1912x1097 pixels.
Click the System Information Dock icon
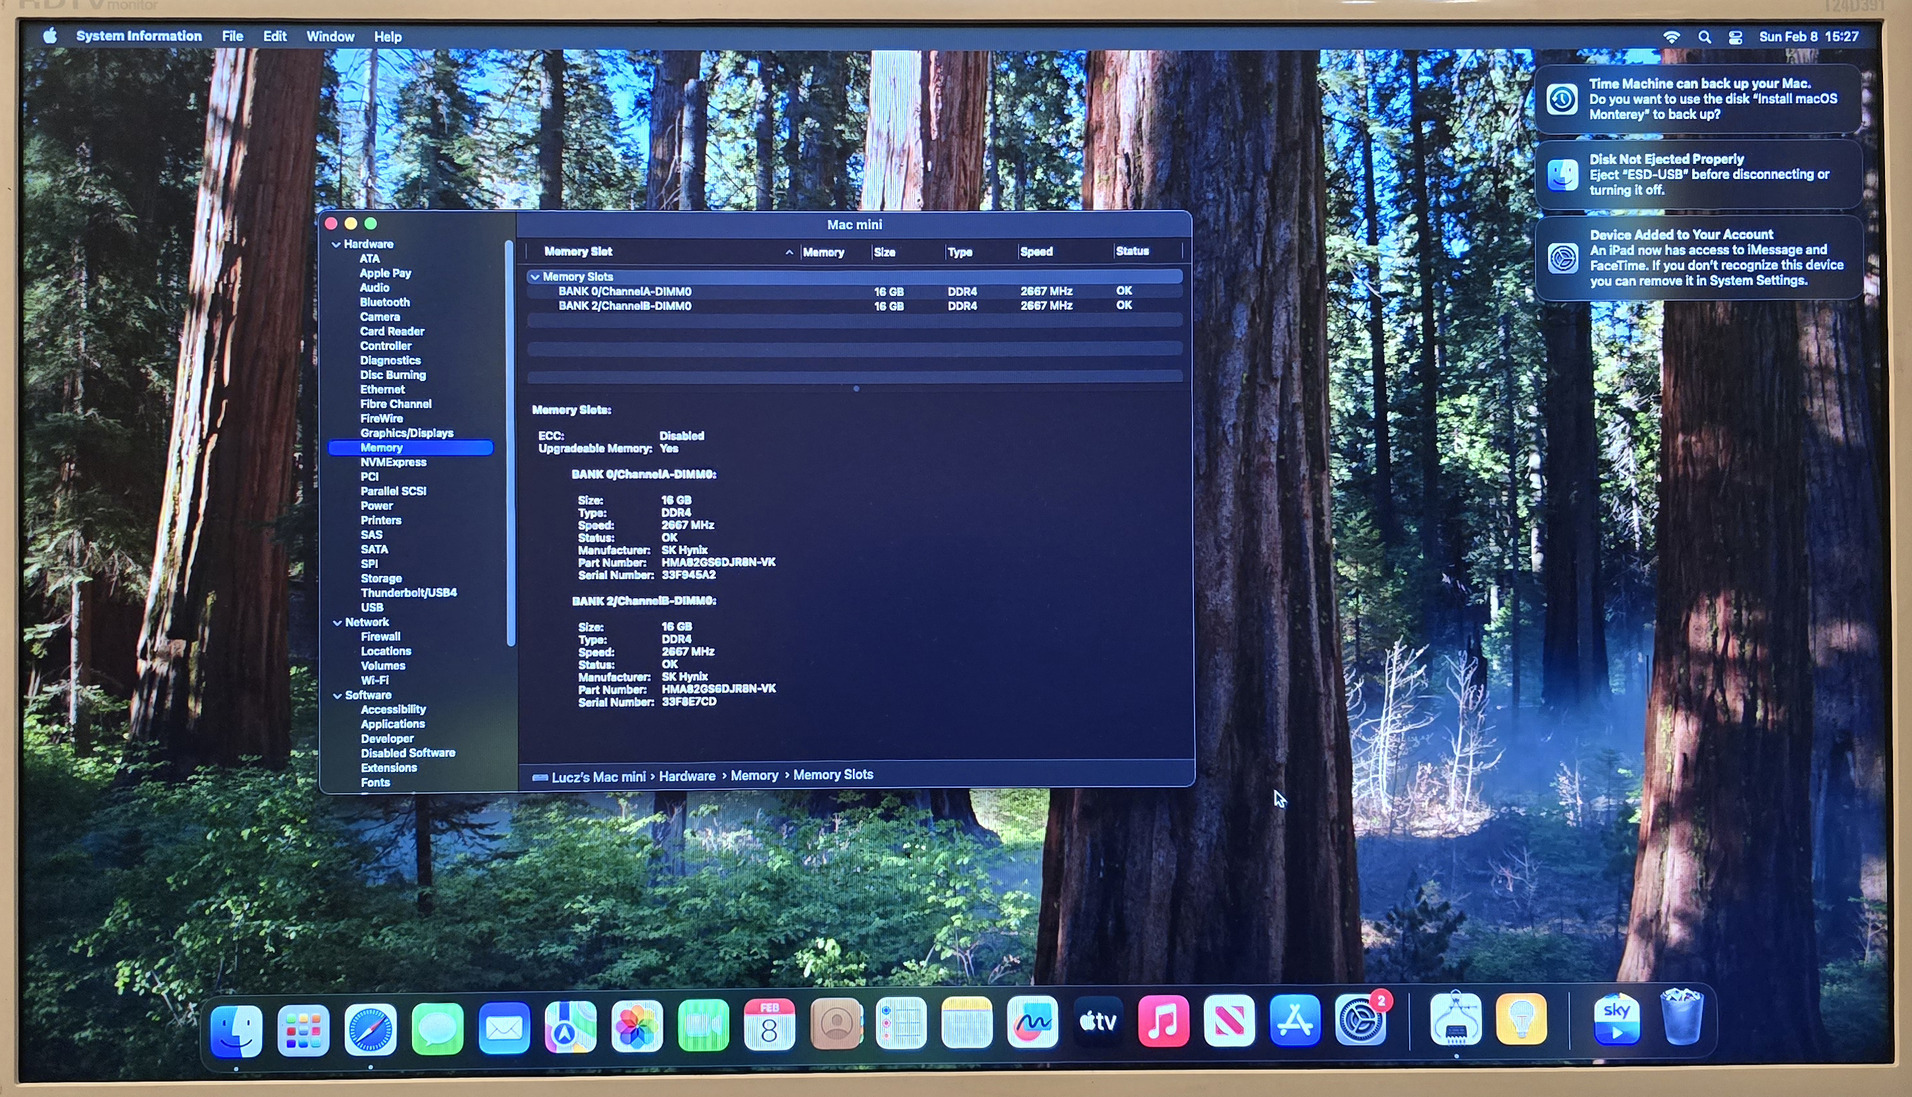coord(1456,1019)
